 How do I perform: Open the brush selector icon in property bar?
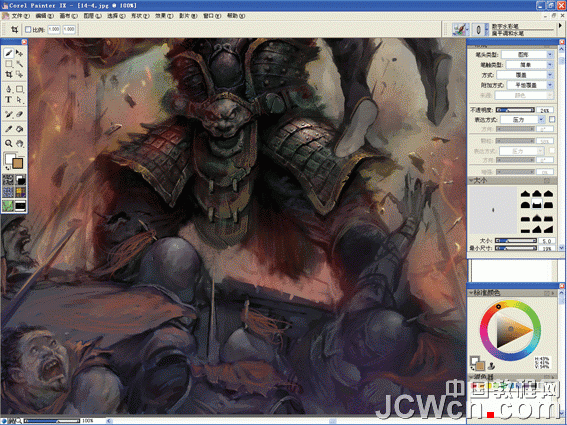pos(460,30)
